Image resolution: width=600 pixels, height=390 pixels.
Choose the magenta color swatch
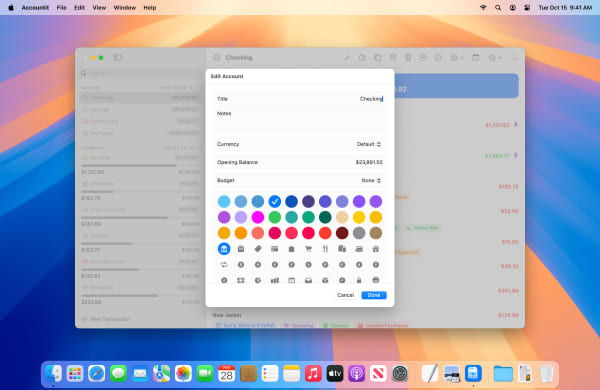coord(258,217)
